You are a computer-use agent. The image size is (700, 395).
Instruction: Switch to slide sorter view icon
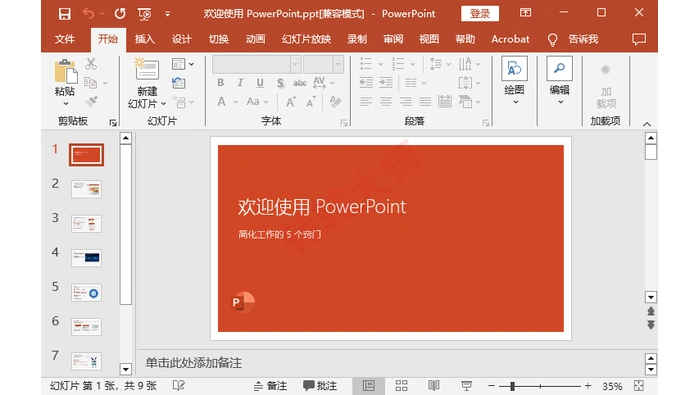click(x=401, y=386)
